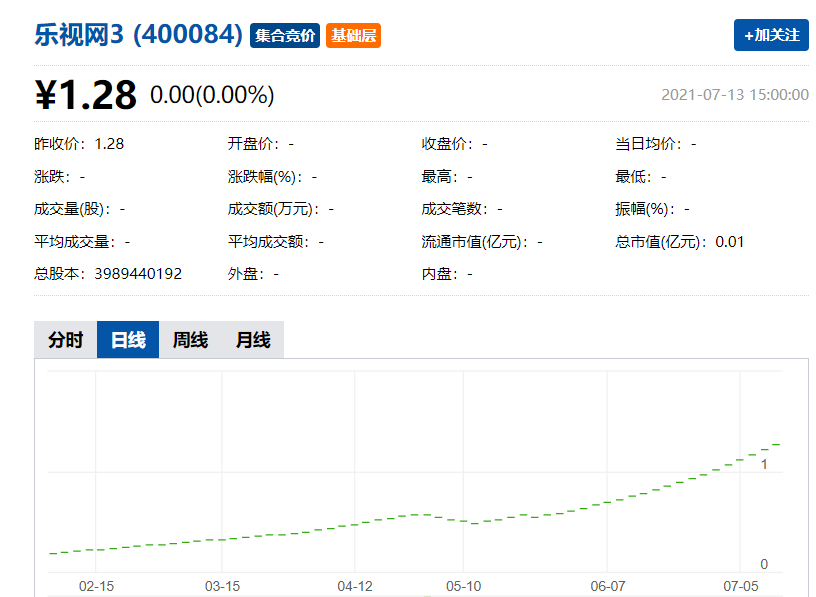Select the current price ¥1.28

point(86,95)
